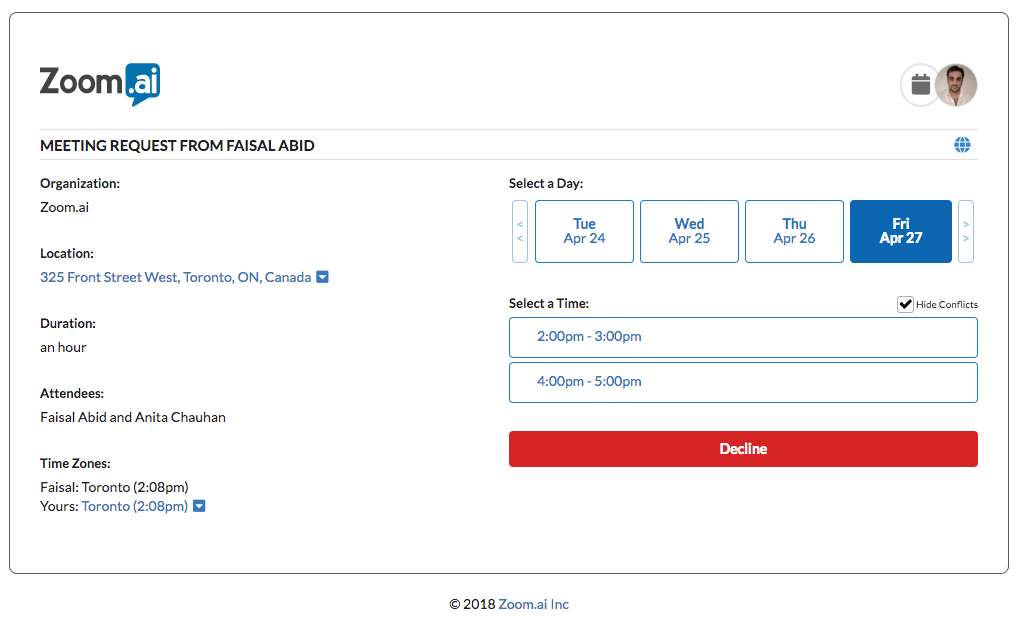Image resolution: width=1035 pixels, height=626 pixels.
Task: Click the Zoom.ai logo
Action: point(100,85)
